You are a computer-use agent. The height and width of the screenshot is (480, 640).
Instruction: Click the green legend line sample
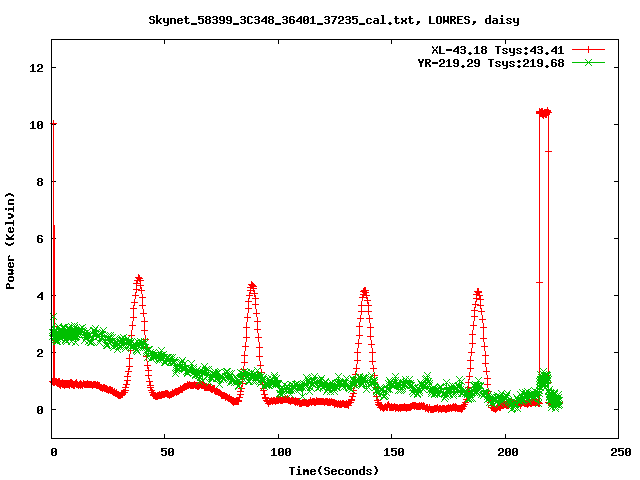pyautogui.click(x=588, y=62)
